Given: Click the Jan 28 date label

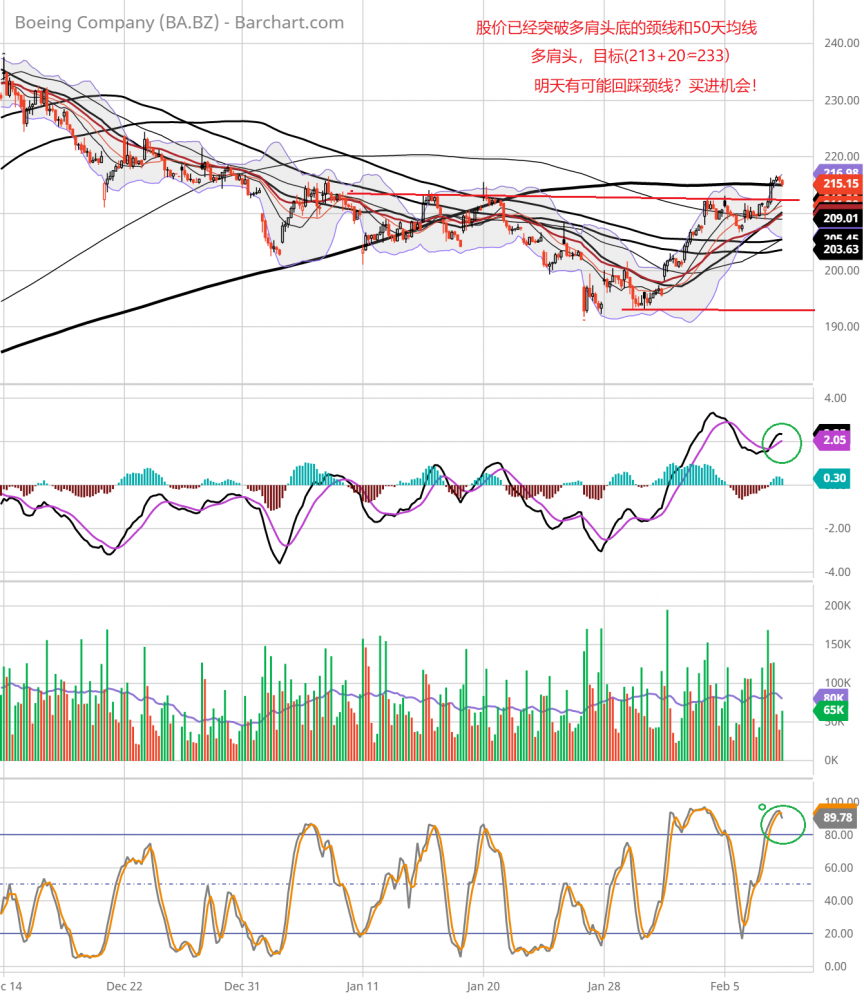Looking at the screenshot, I should (604, 984).
